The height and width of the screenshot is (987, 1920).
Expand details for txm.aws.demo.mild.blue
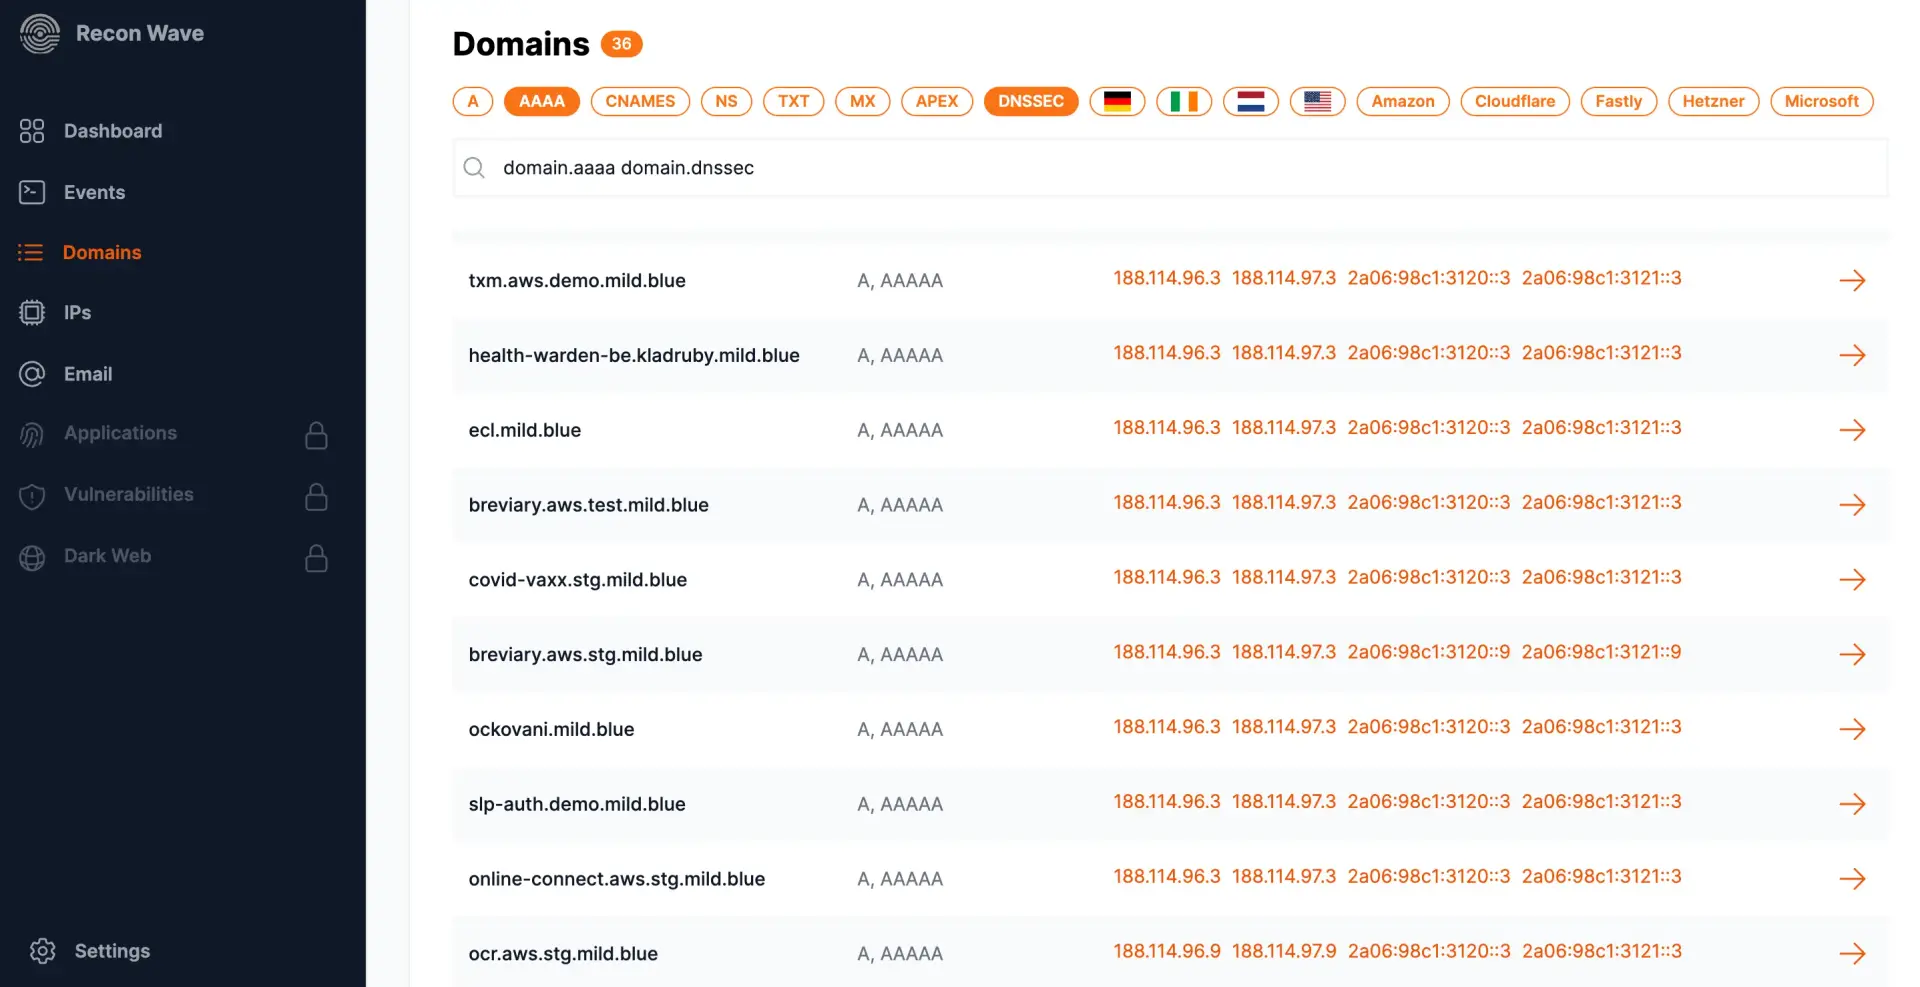click(x=1854, y=280)
